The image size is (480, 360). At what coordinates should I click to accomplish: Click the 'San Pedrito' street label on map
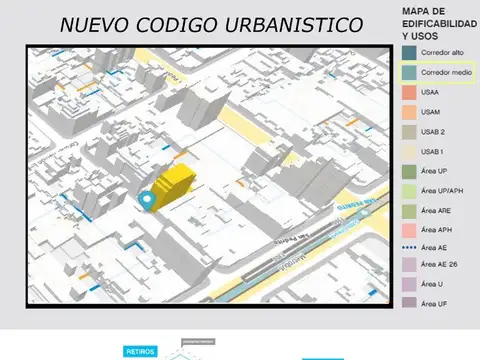coord(291,238)
